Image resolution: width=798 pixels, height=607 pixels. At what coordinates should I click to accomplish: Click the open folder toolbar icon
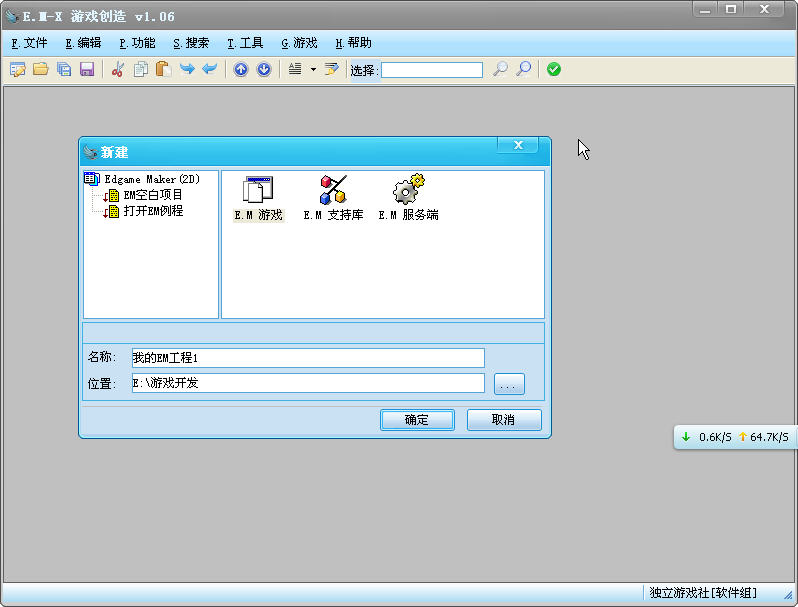41,69
